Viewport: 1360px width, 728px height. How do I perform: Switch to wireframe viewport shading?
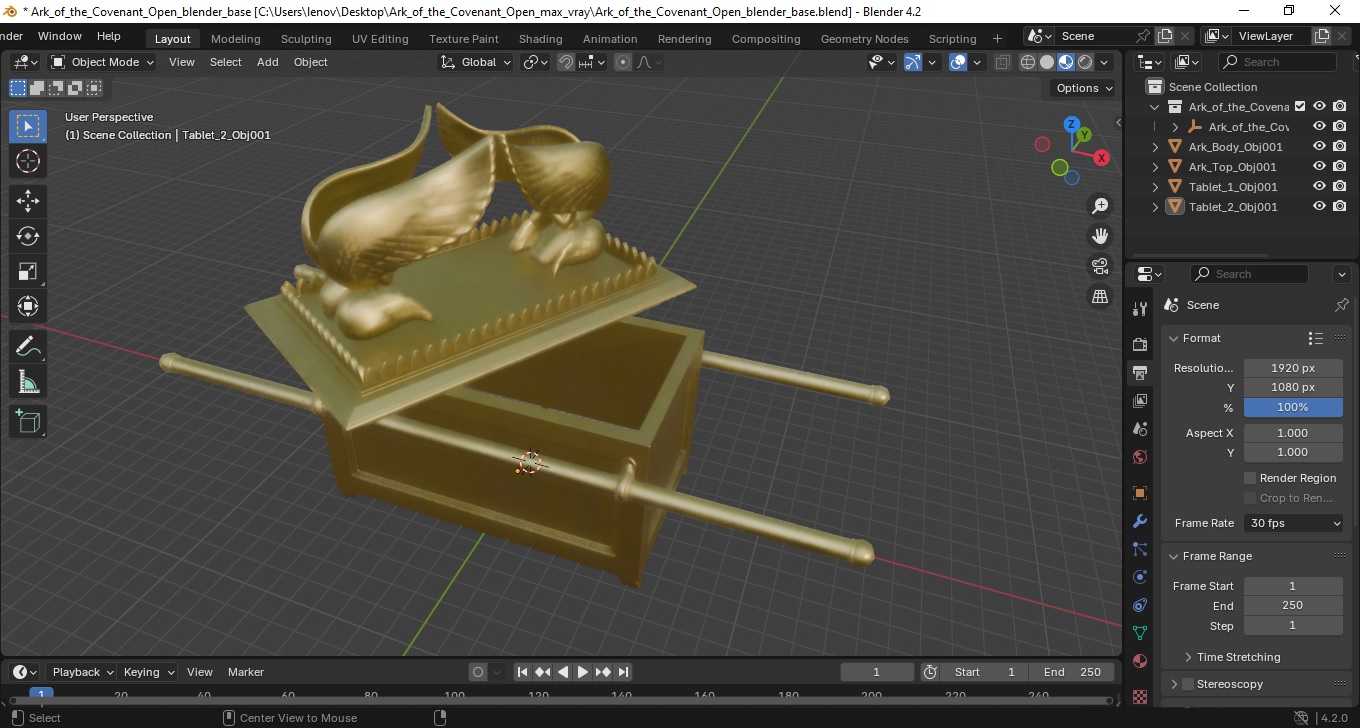coord(1028,62)
